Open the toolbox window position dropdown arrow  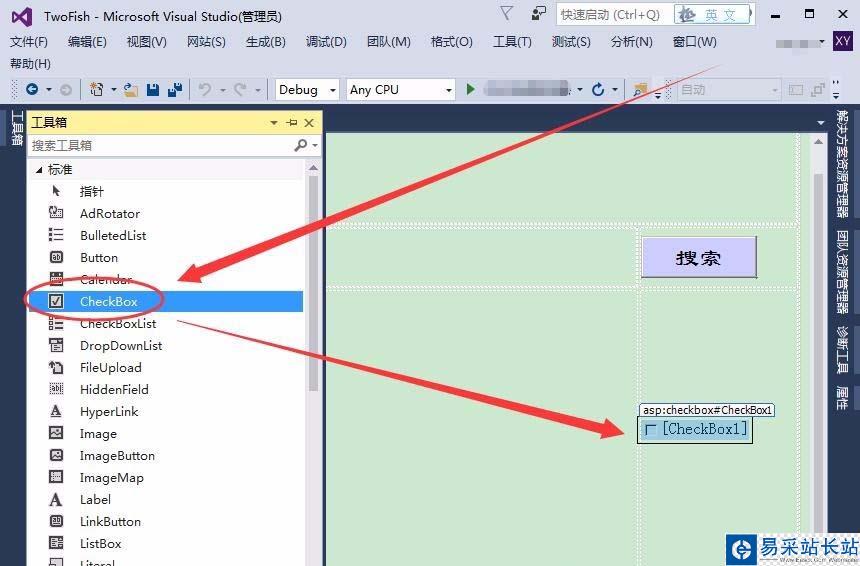(x=274, y=123)
